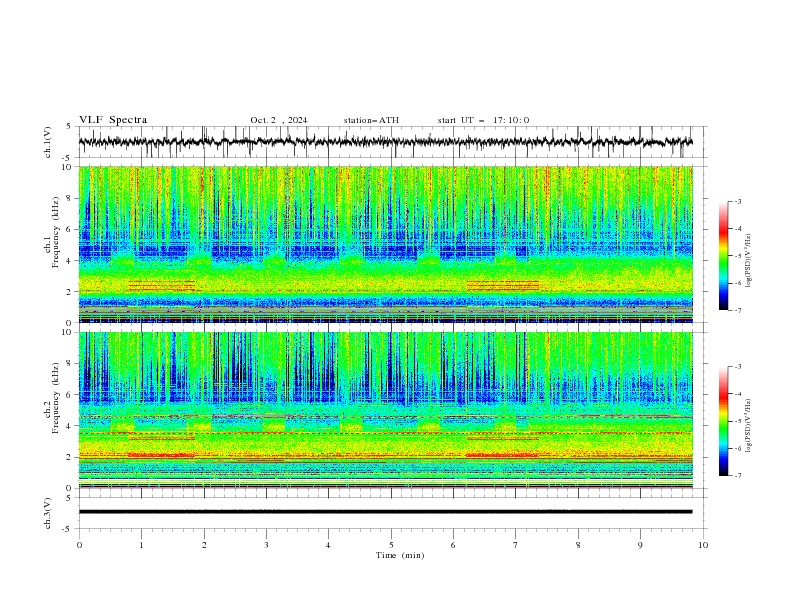Click the time axis tick label '5'
792x612 pixels.
click(x=391, y=545)
